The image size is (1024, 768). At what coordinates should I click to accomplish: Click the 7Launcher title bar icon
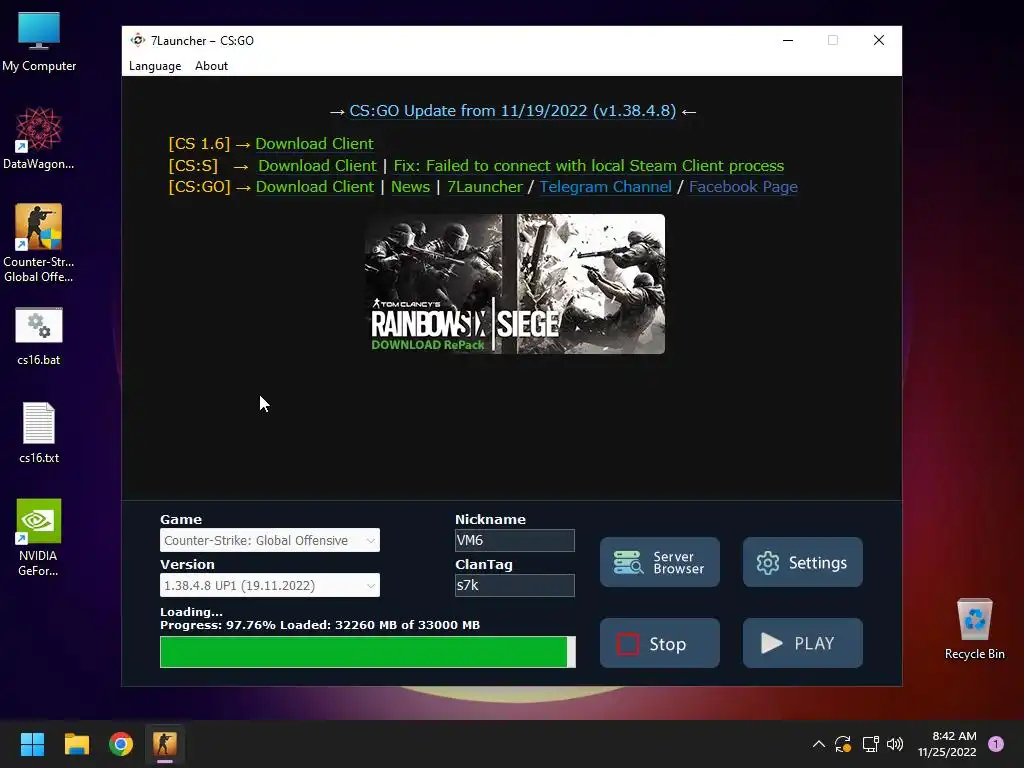pos(138,40)
